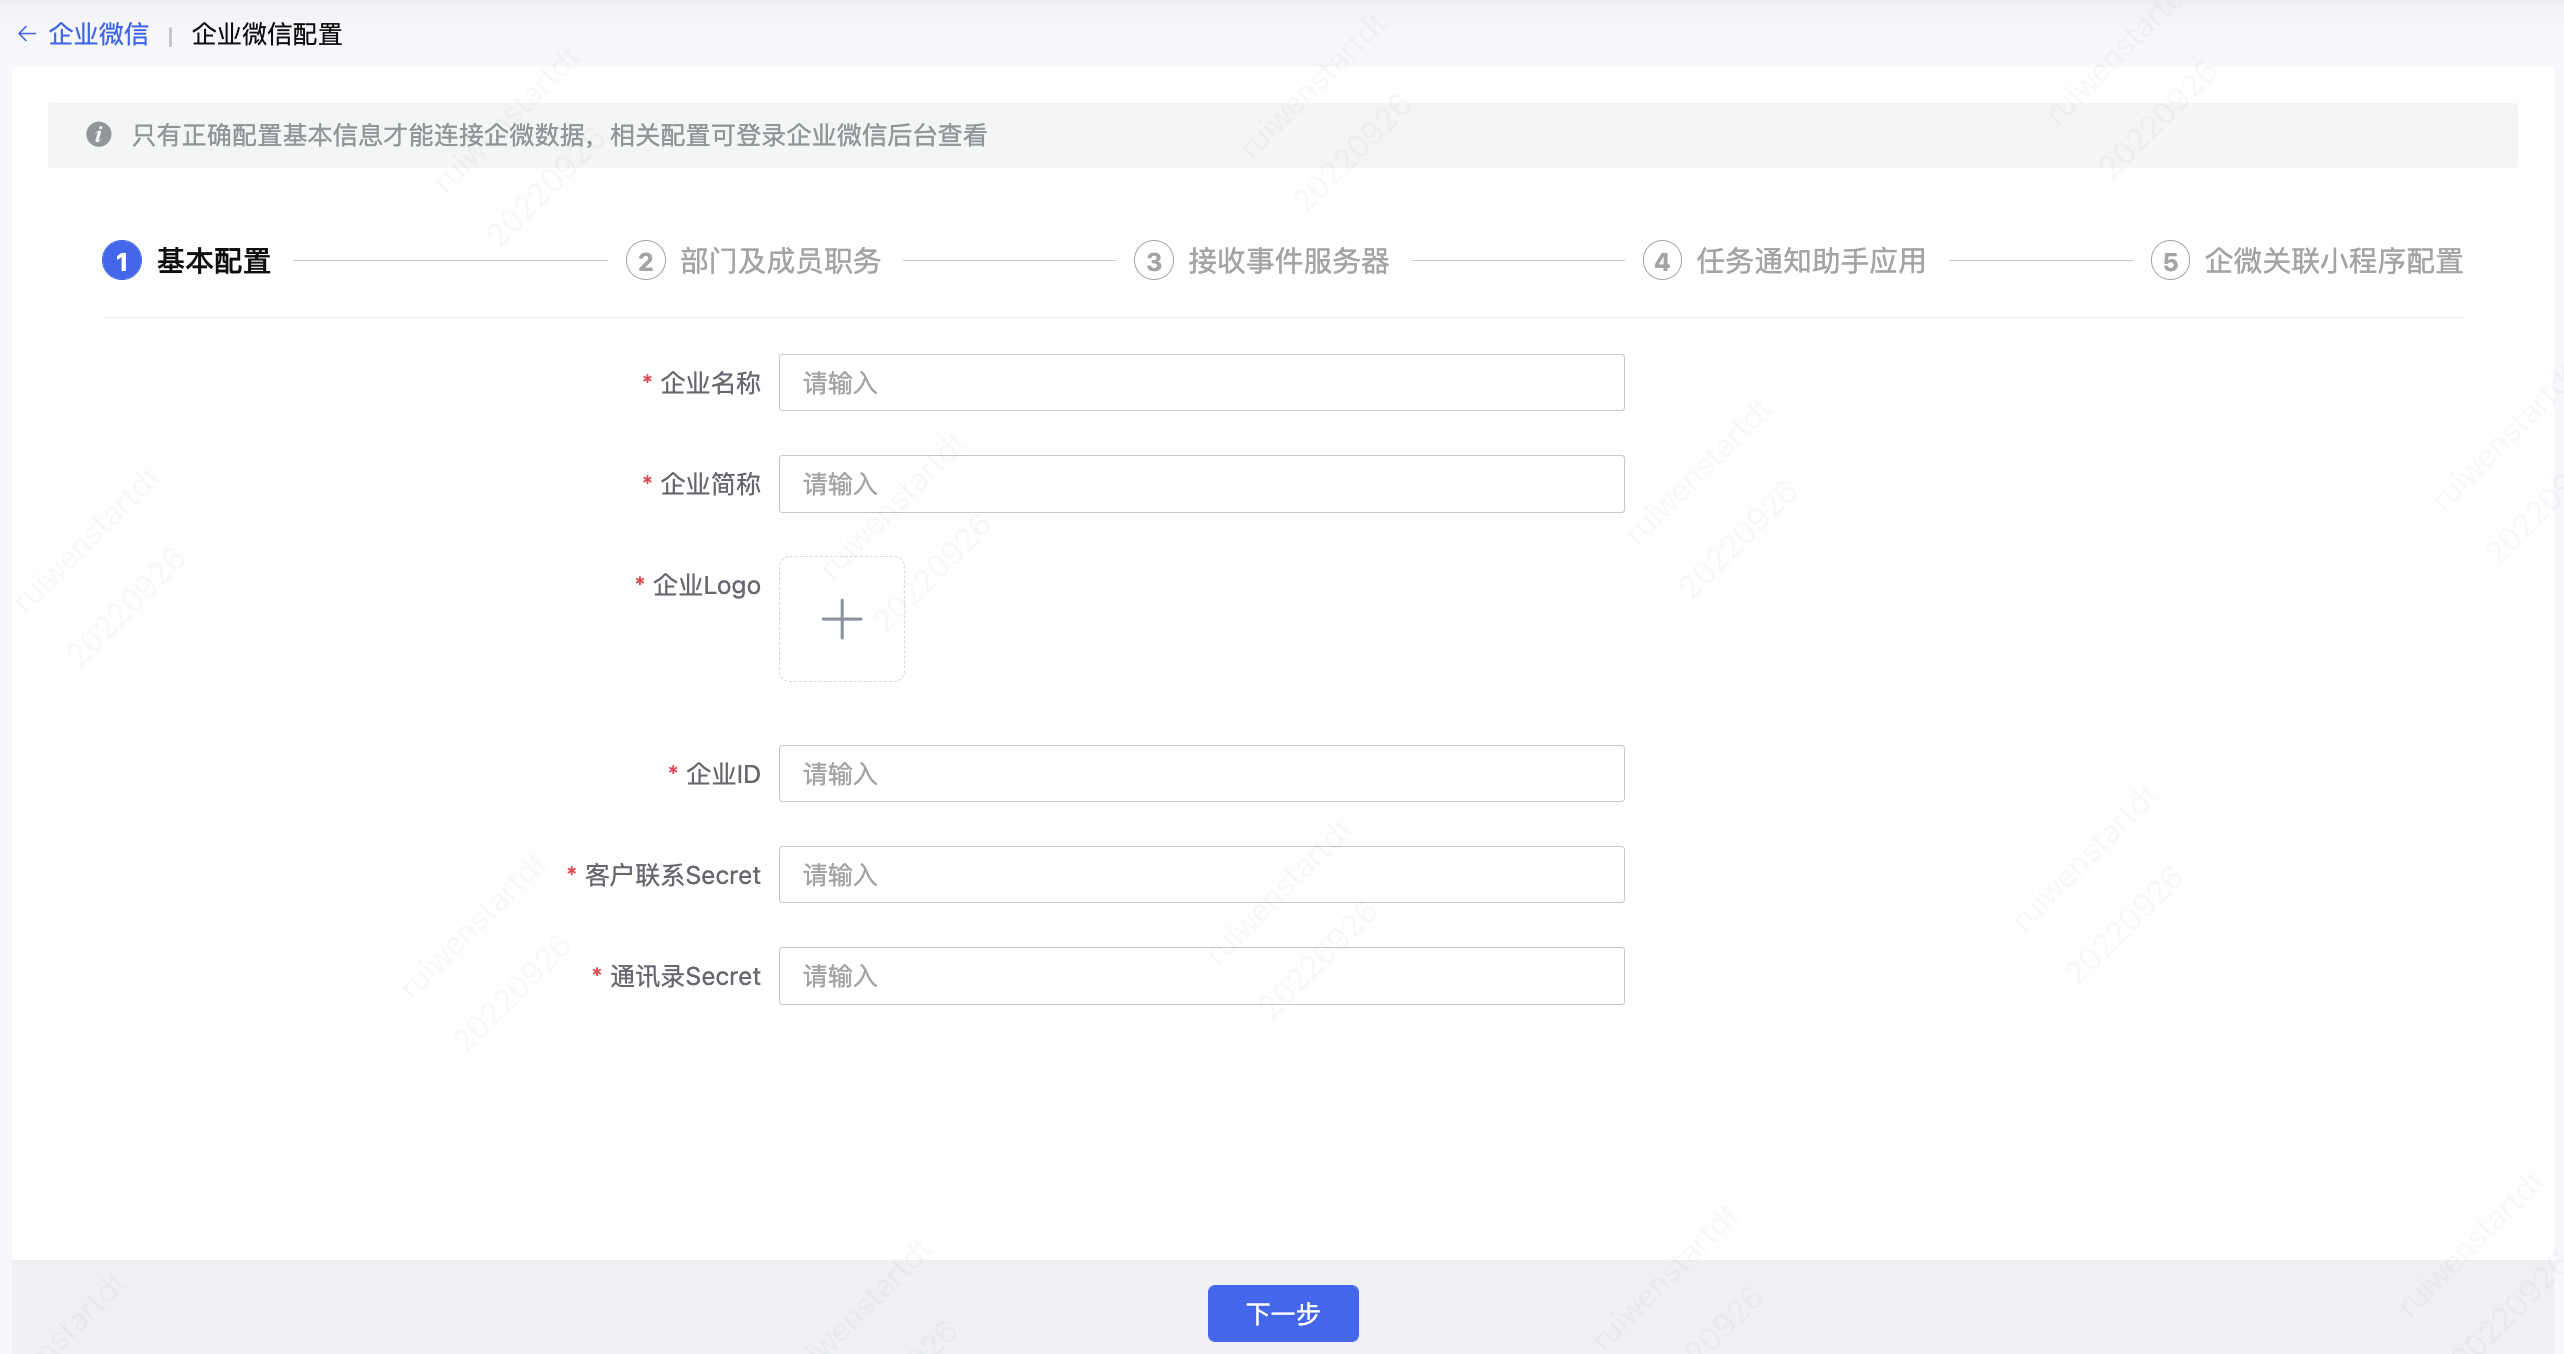Click the 客户联系Secret field label
This screenshot has height=1354, width=2564.
point(672,875)
